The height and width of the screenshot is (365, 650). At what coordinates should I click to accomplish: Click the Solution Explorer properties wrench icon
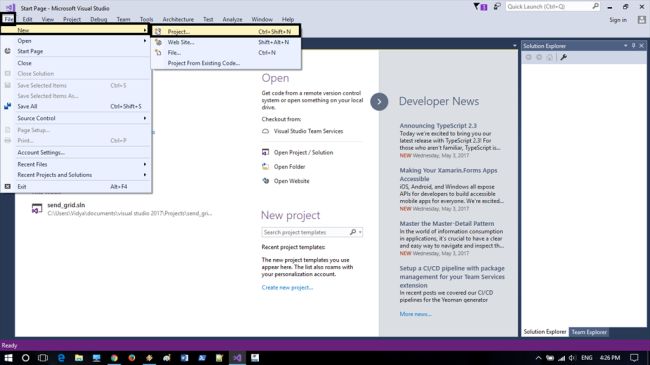pyautogui.click(x=563, y=57)
